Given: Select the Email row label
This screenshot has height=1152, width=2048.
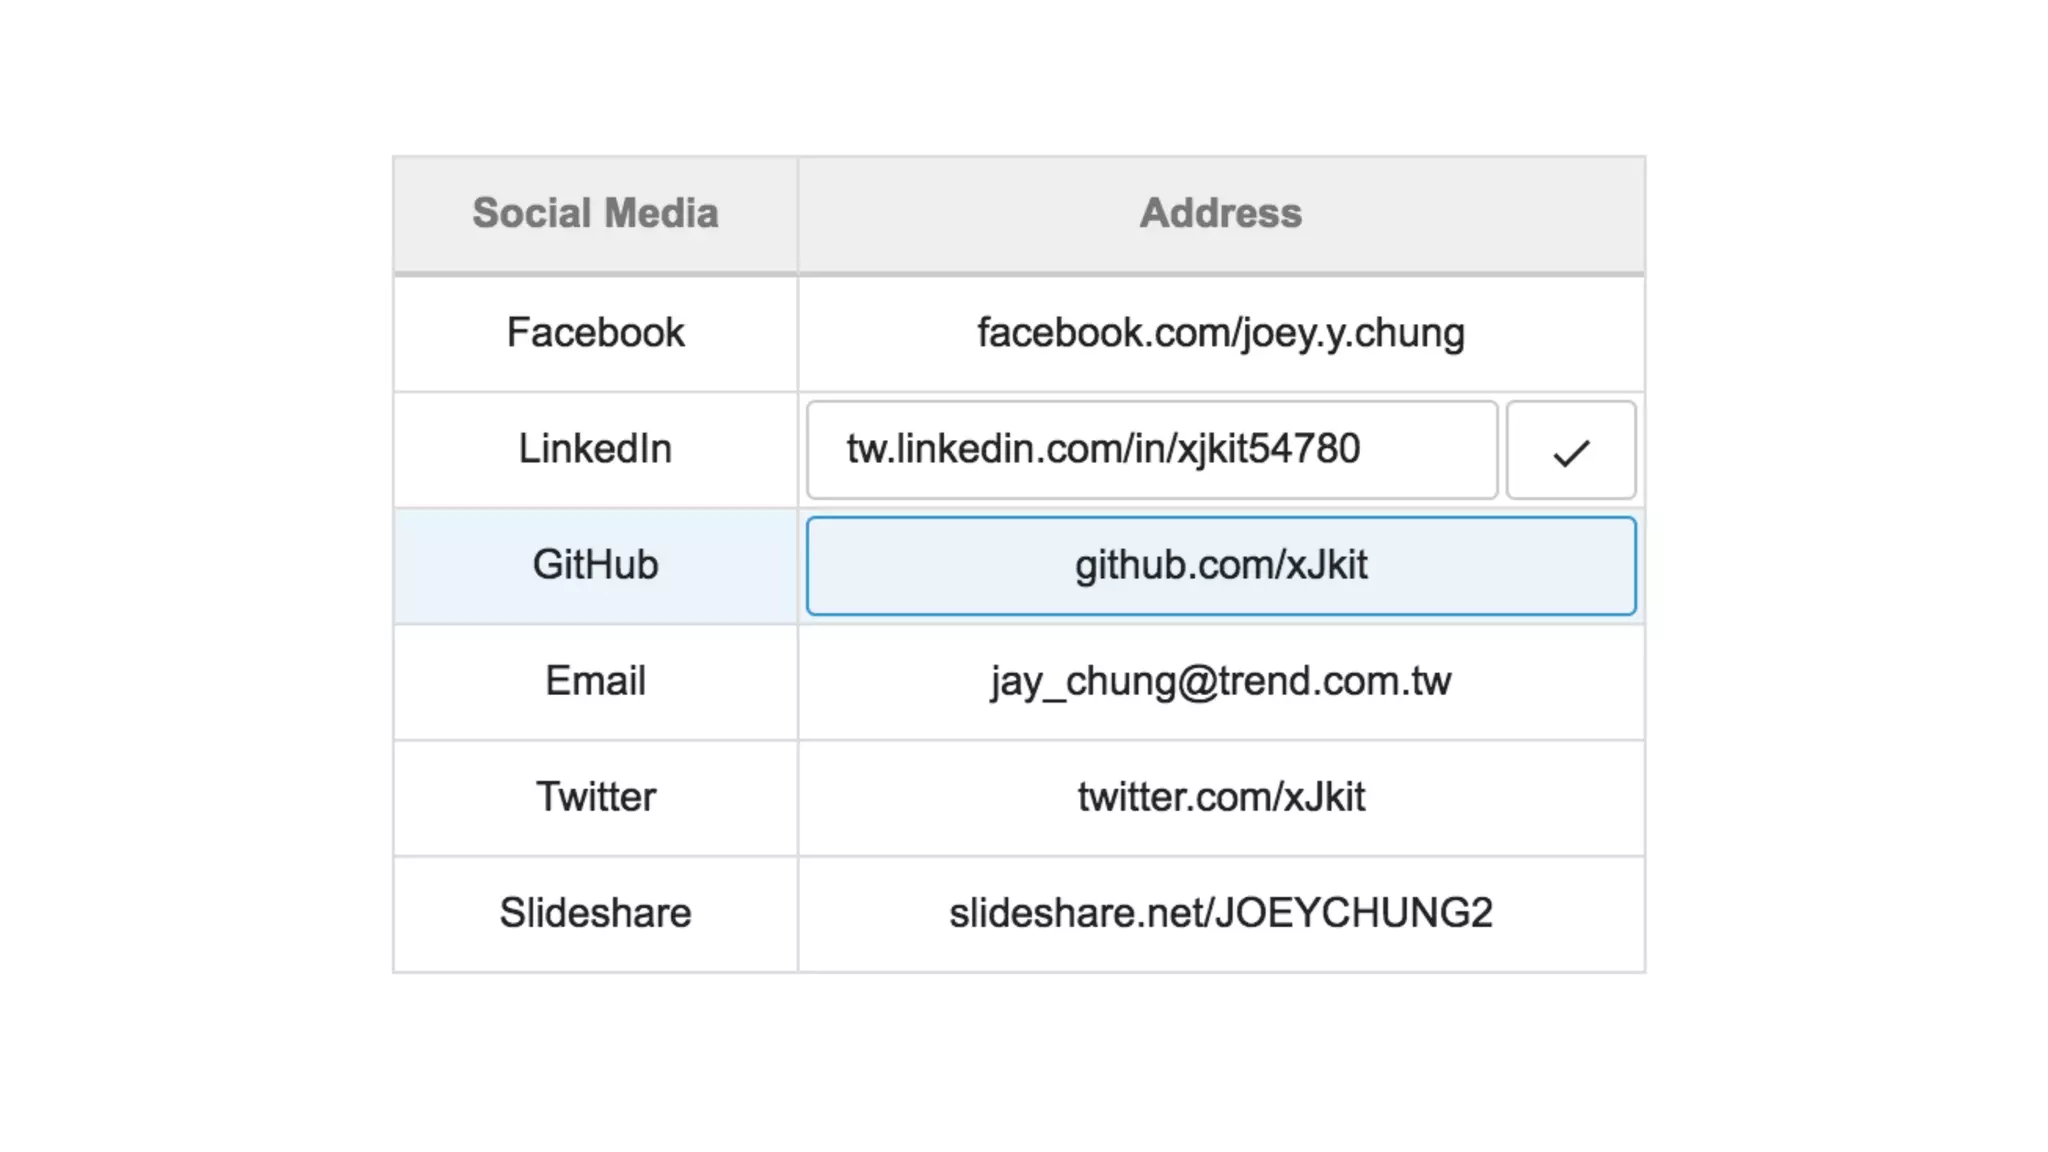Looking at the screenshot, I should point(595,681).
